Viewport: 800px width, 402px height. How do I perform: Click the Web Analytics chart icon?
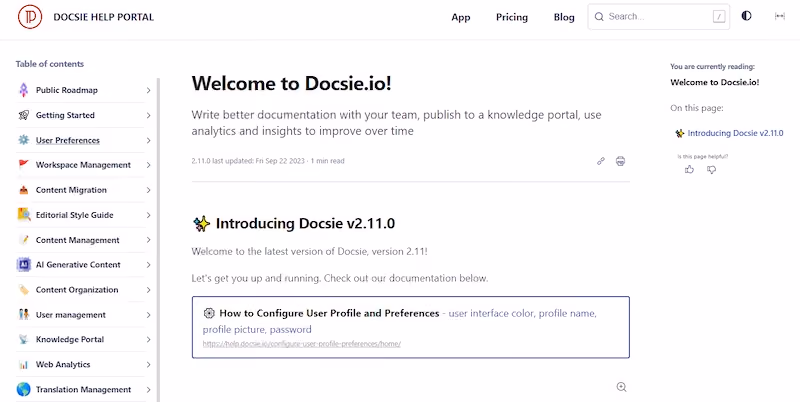[x=23, y=364]
